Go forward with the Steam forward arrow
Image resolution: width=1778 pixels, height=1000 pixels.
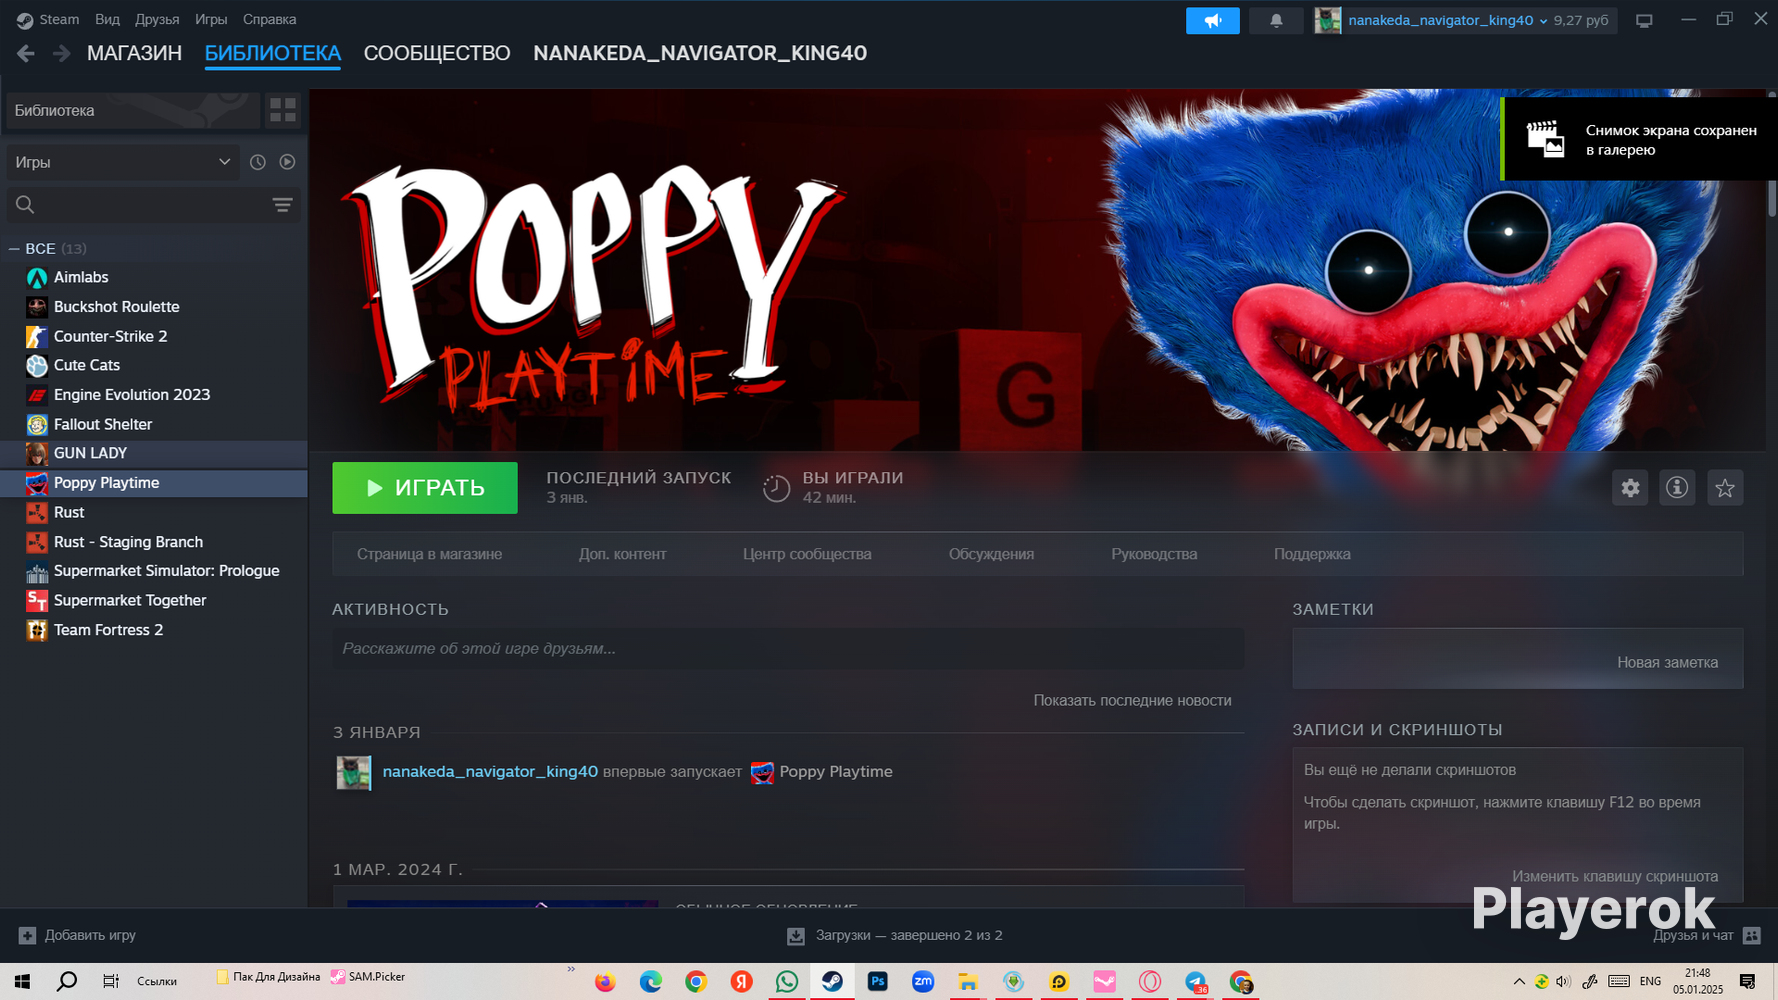[x=61, y=54]
